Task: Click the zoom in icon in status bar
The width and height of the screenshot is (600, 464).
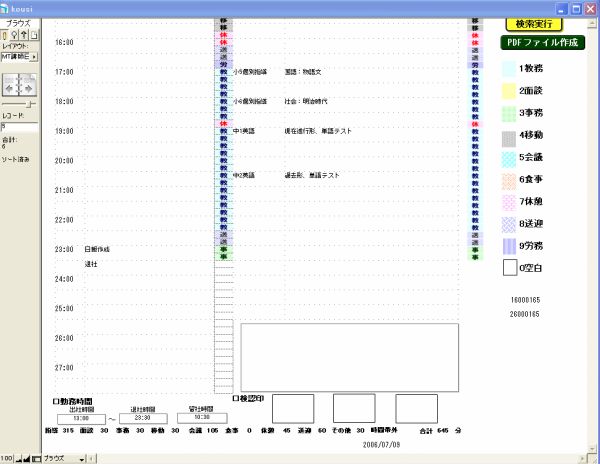Action: 27,457
